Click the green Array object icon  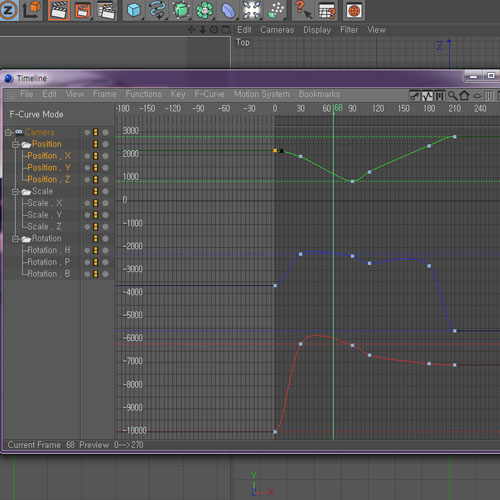tap(205, 10)
